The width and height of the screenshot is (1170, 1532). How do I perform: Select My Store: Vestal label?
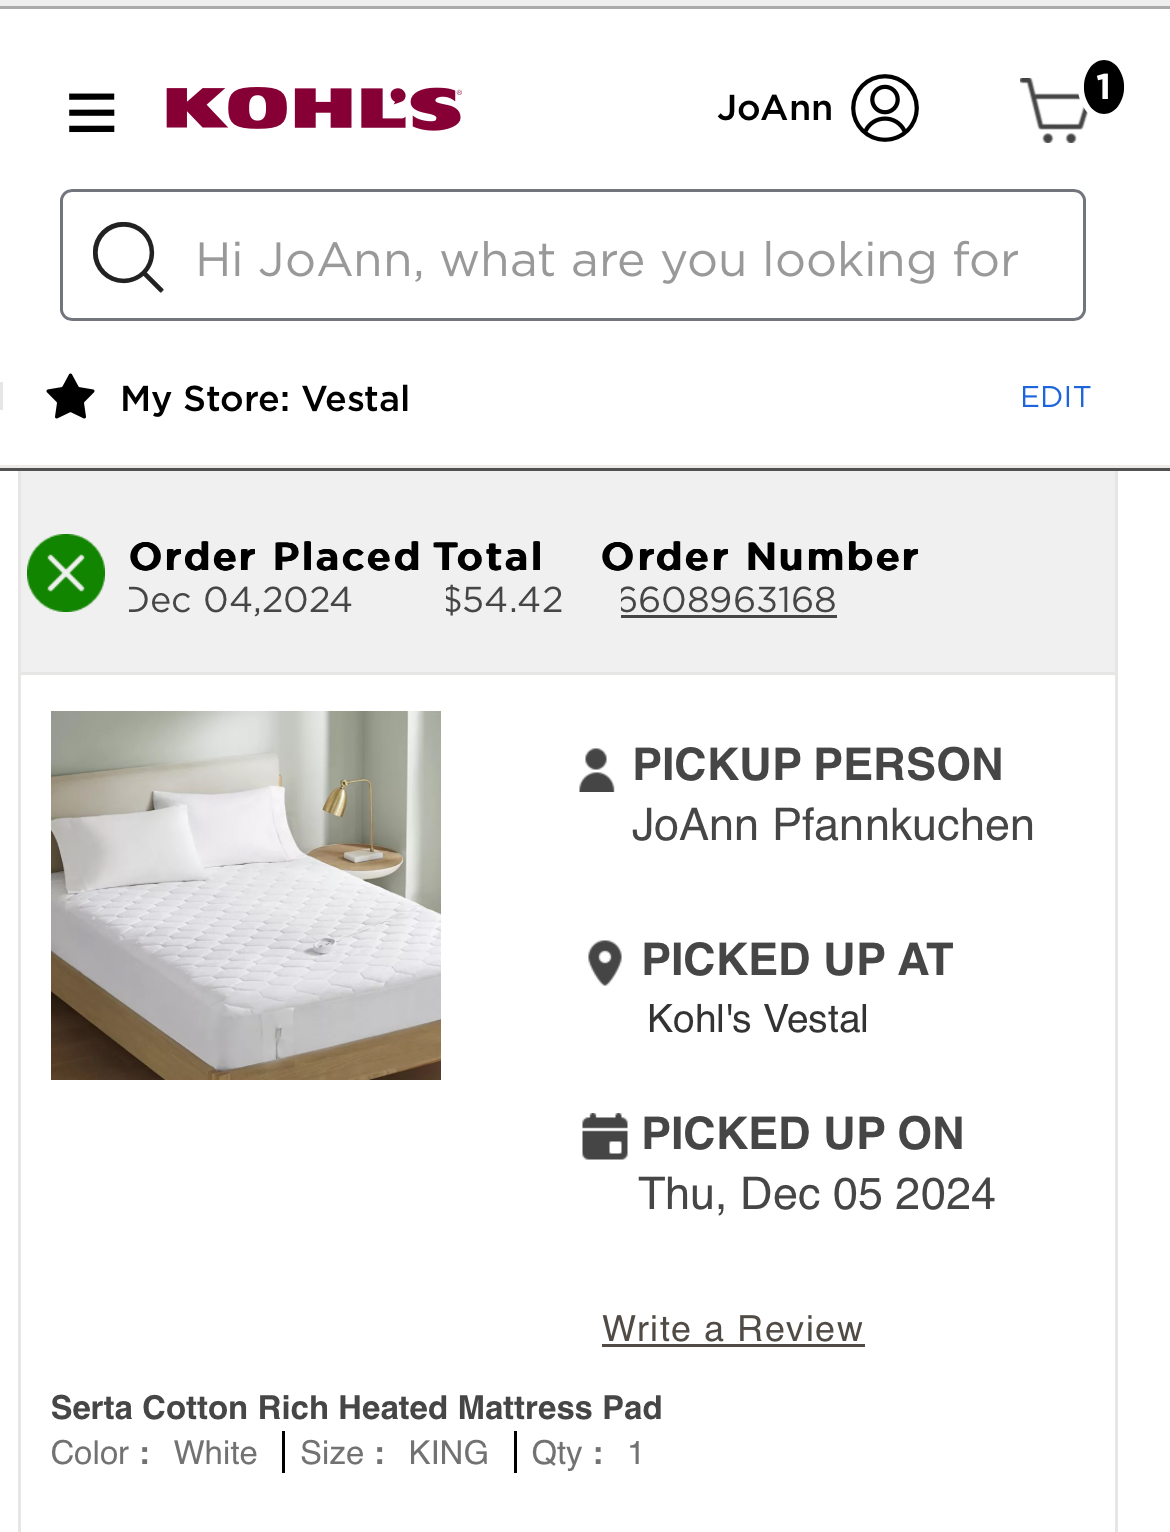pos(265,399)
